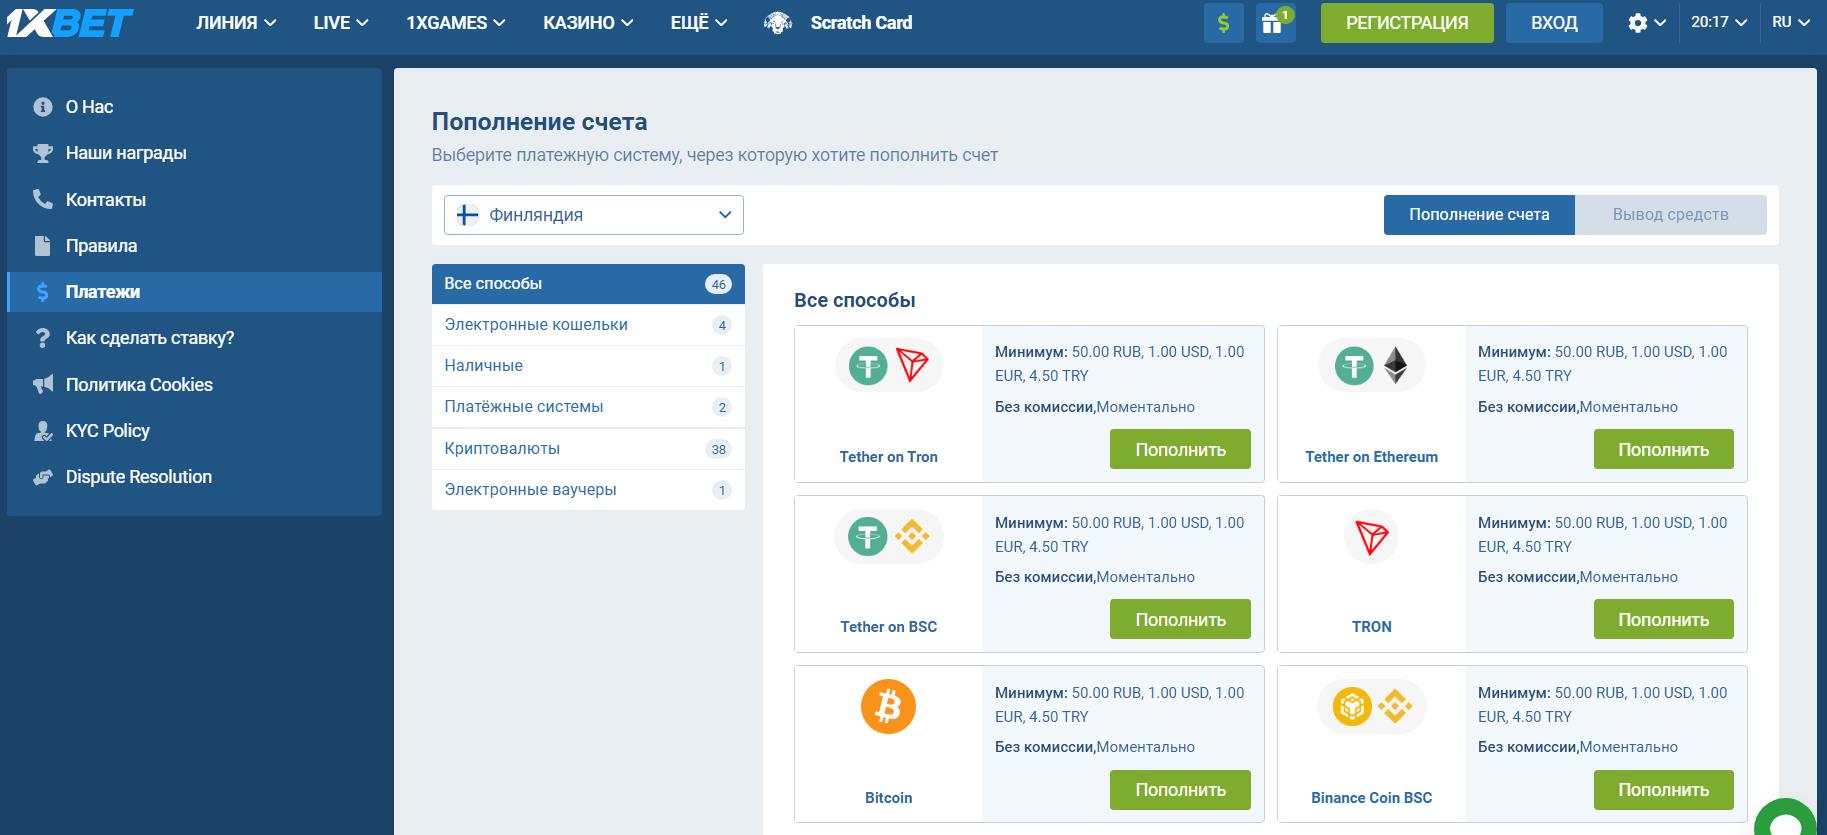Image resolution: width=1827 pixels, height=835 pixels.
Task: Select Пополнение счета tab
Action: pos(1478,215)
